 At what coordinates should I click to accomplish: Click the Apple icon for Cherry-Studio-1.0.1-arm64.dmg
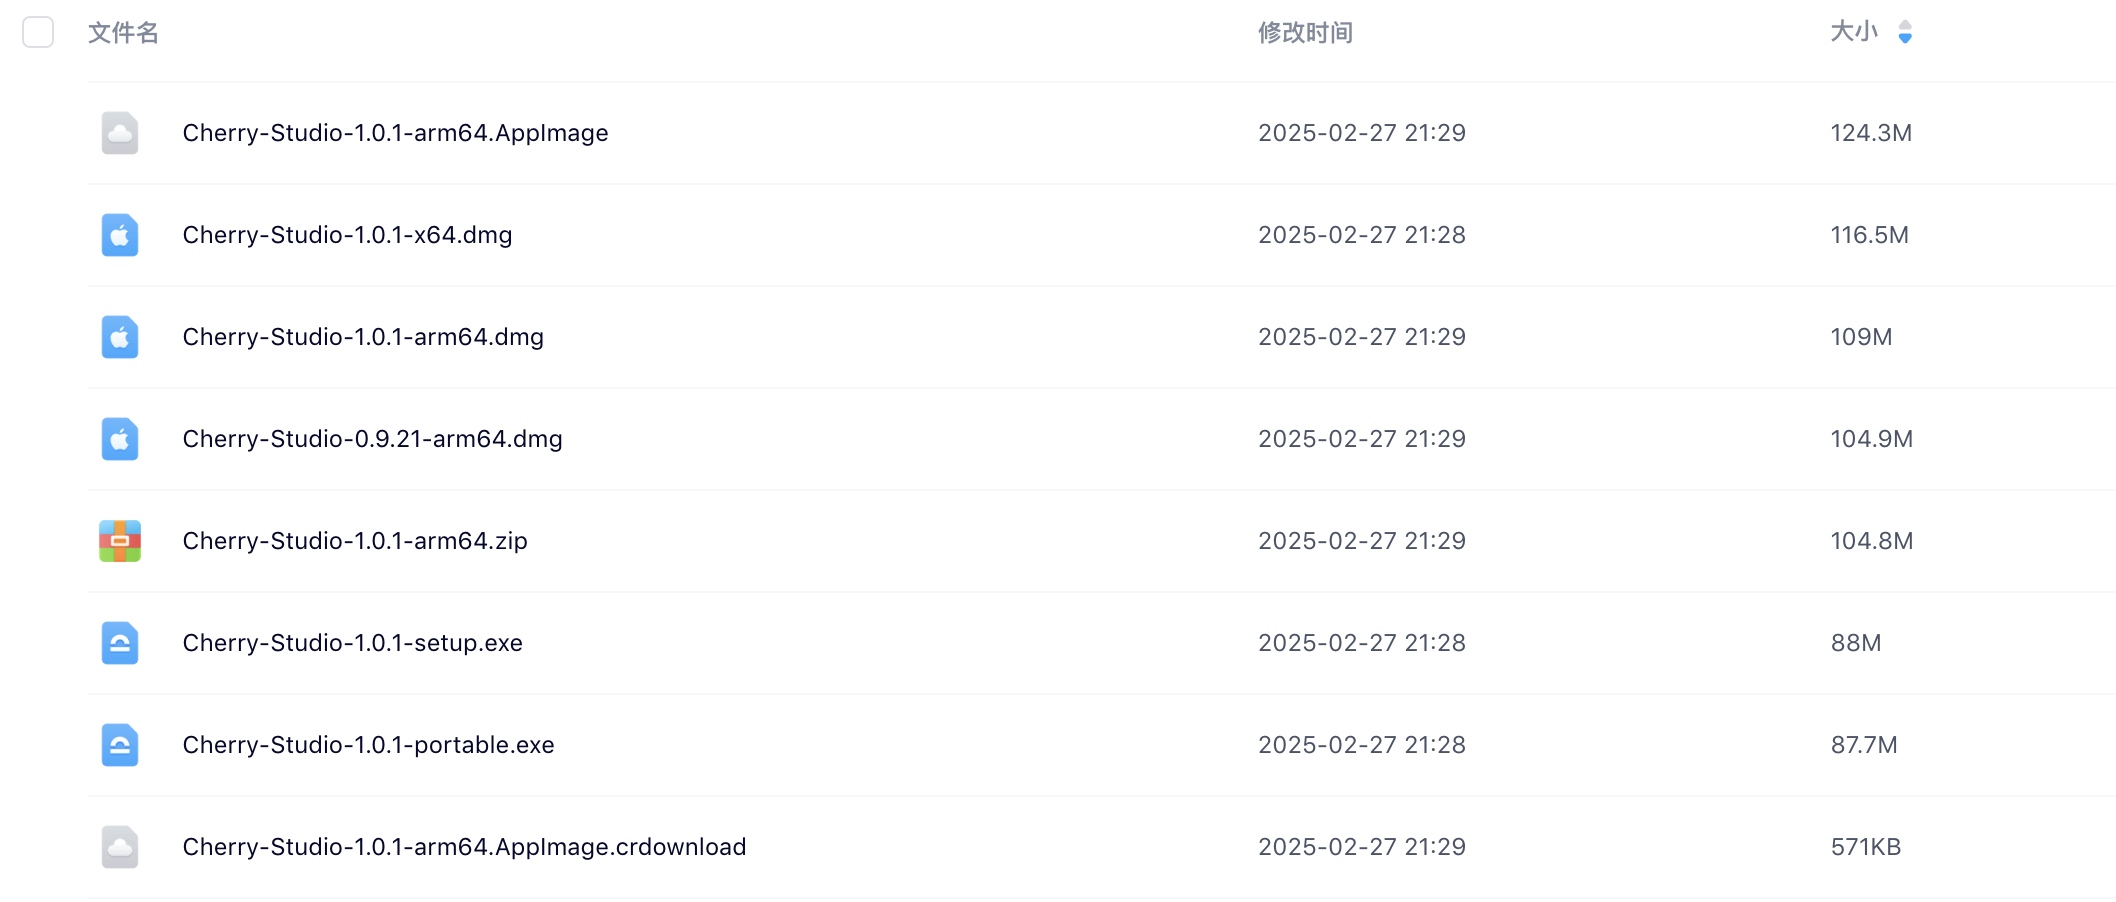click(119, 336)
